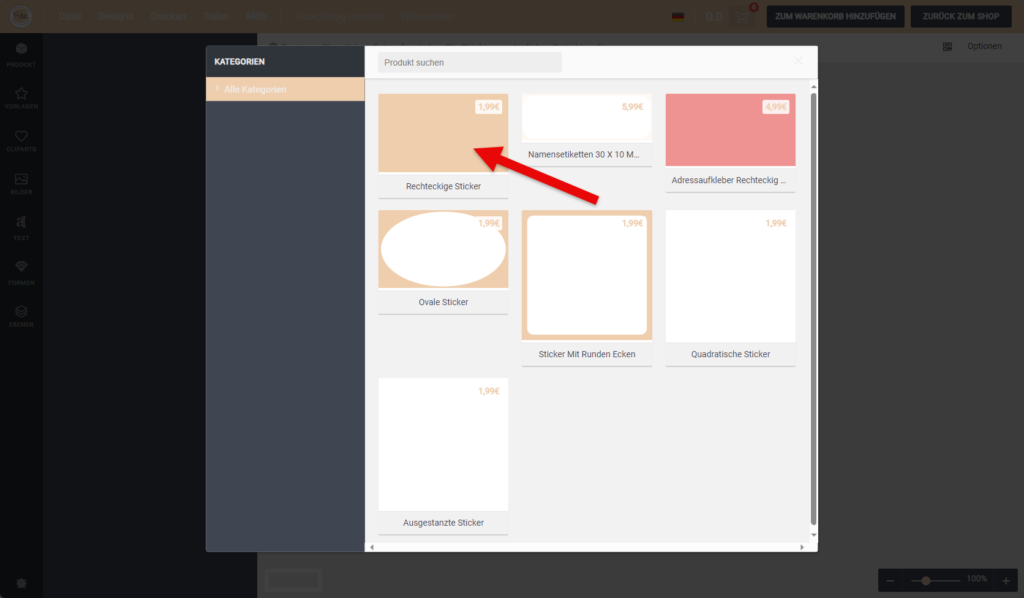Select the Cliparts heart icon

21,140
